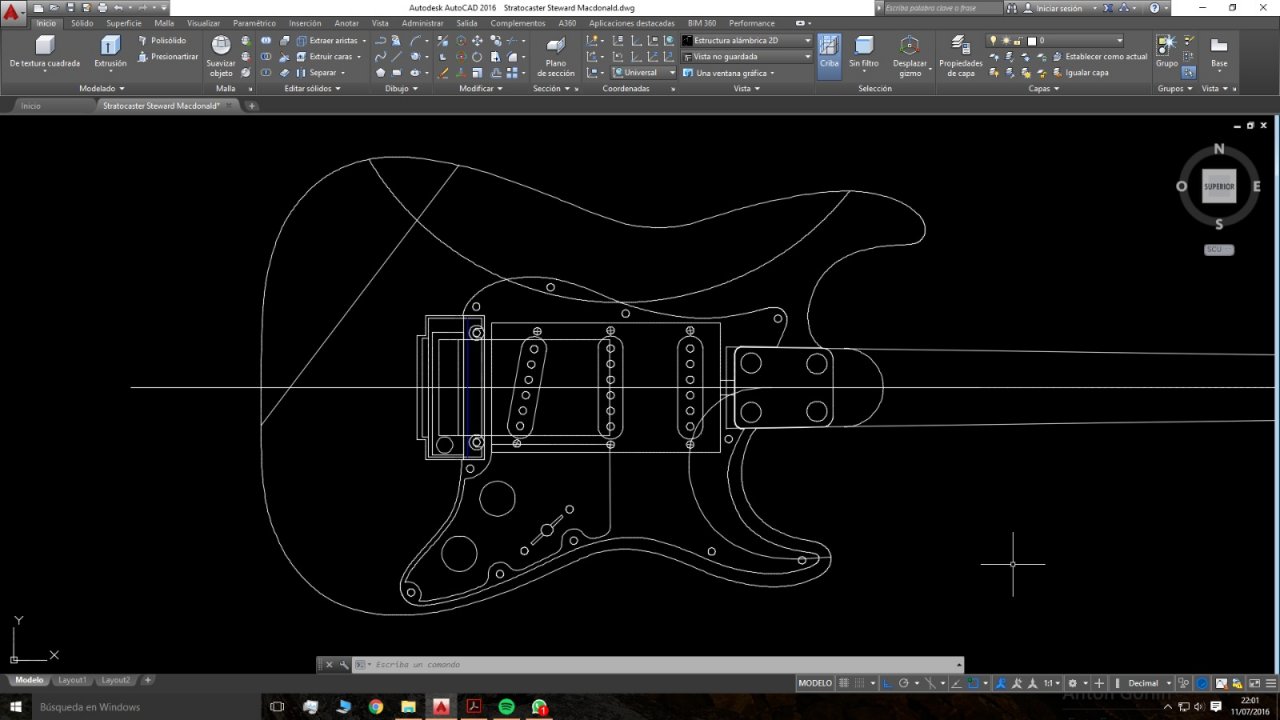
Task: Open the Anotar ribbon tab
Action: (x=346, y=23)
